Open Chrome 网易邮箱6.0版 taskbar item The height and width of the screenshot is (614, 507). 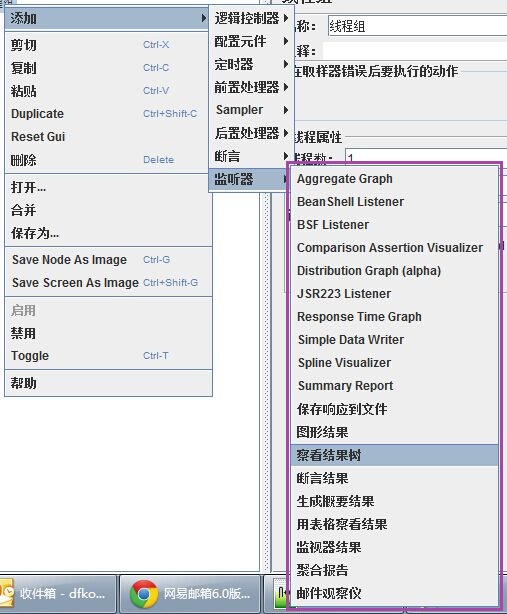(190, 594)
